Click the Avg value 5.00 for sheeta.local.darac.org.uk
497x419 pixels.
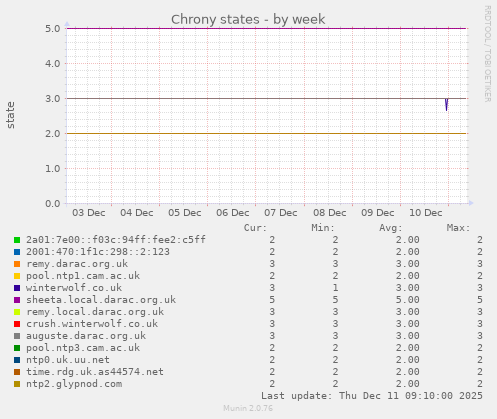(408, 300)
